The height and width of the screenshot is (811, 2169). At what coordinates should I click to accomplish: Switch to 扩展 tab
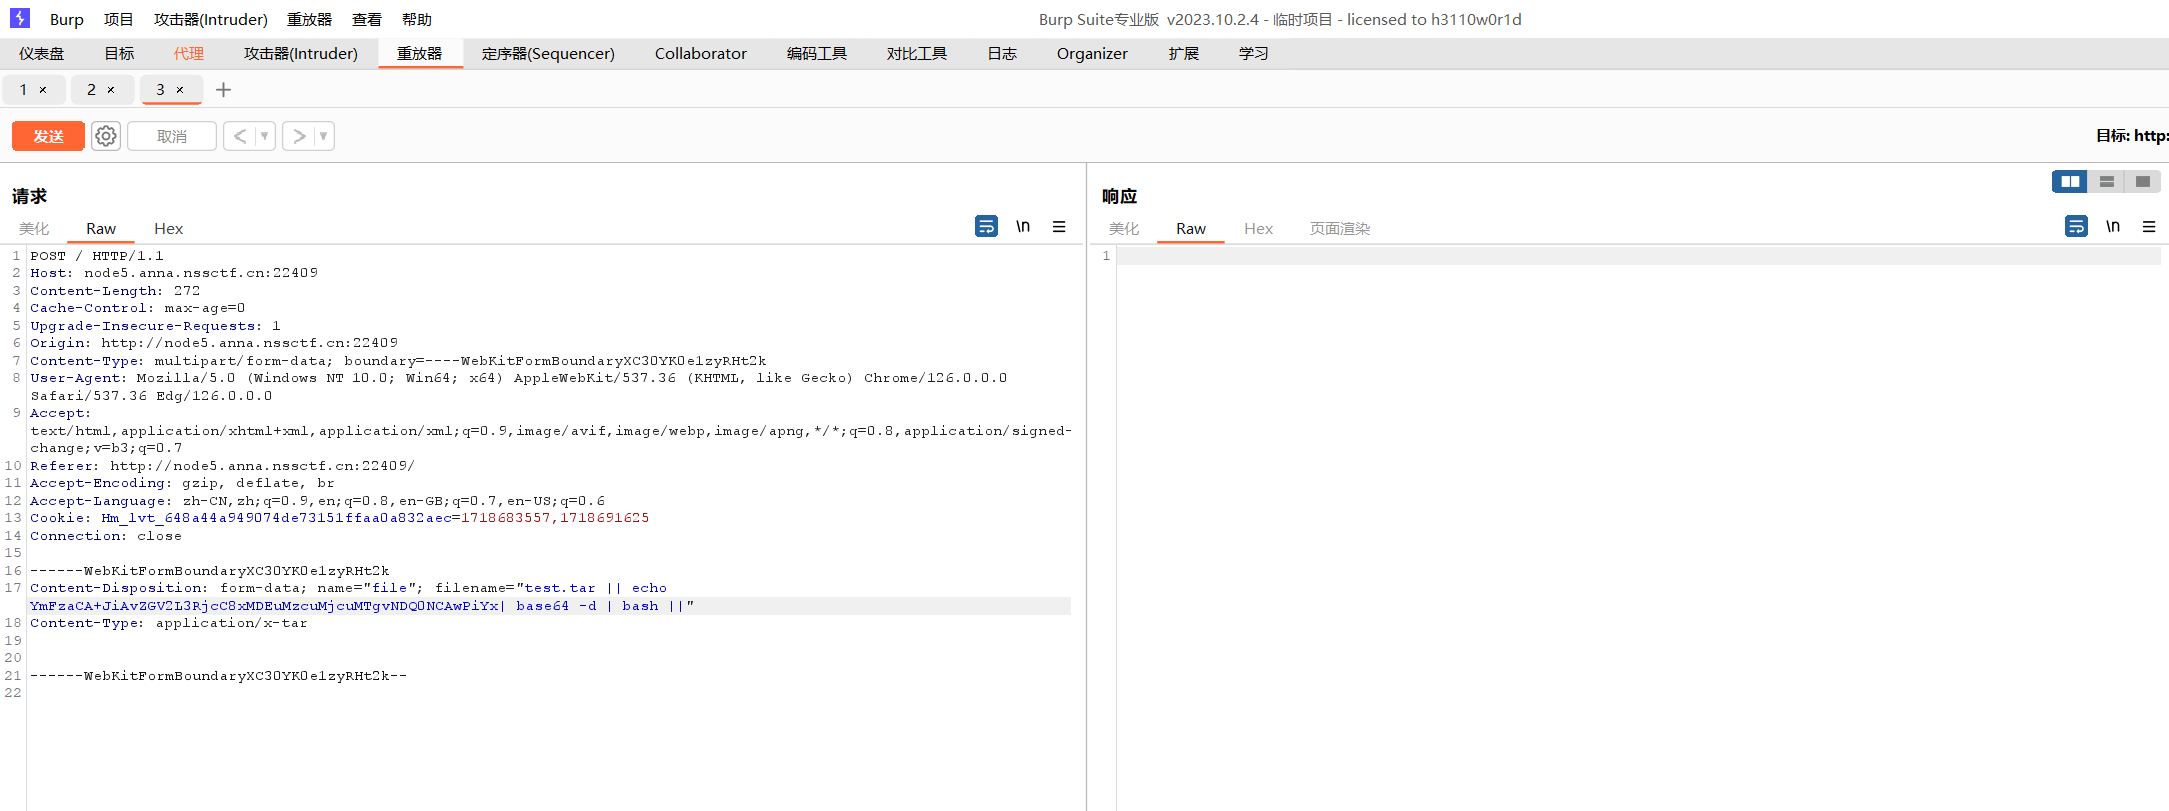click(1184, 53)
